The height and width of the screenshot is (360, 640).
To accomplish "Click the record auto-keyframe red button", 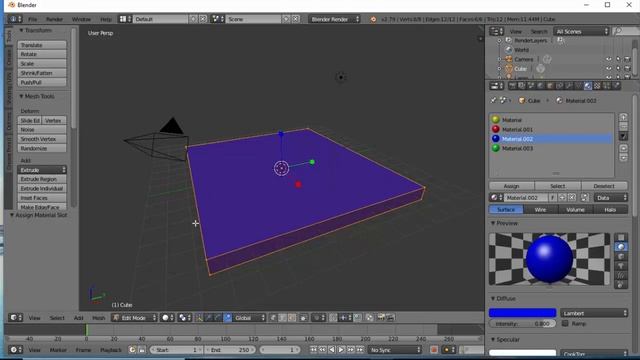I will click(434, 350).
